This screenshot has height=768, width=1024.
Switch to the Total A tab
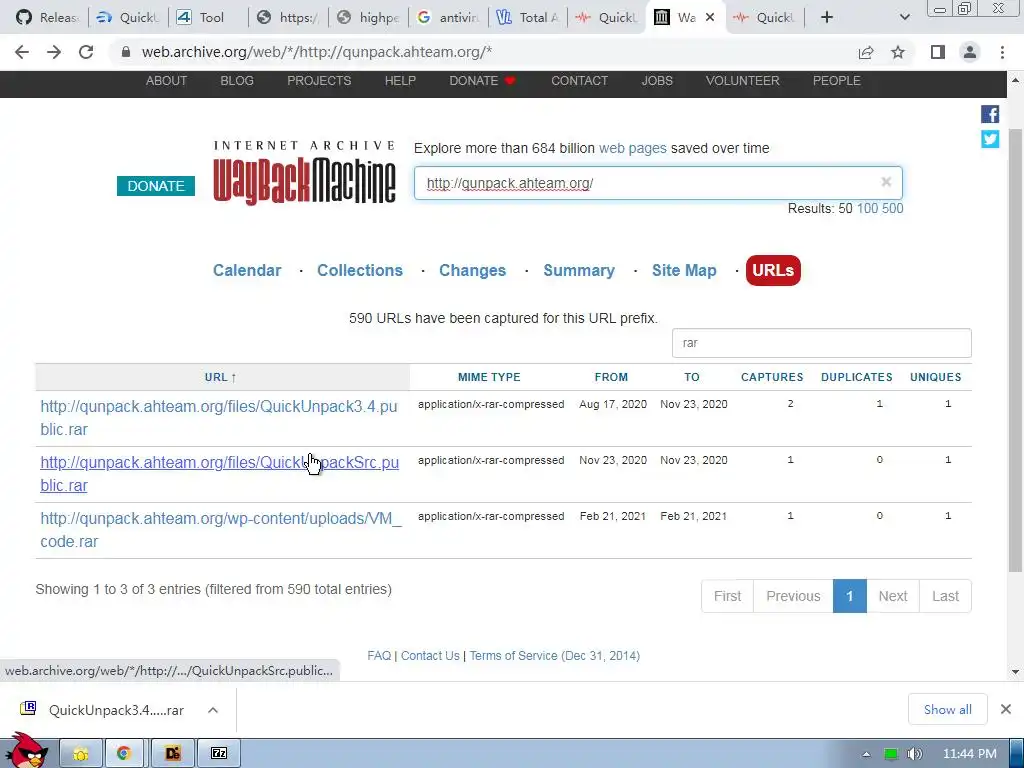(528, 18)
